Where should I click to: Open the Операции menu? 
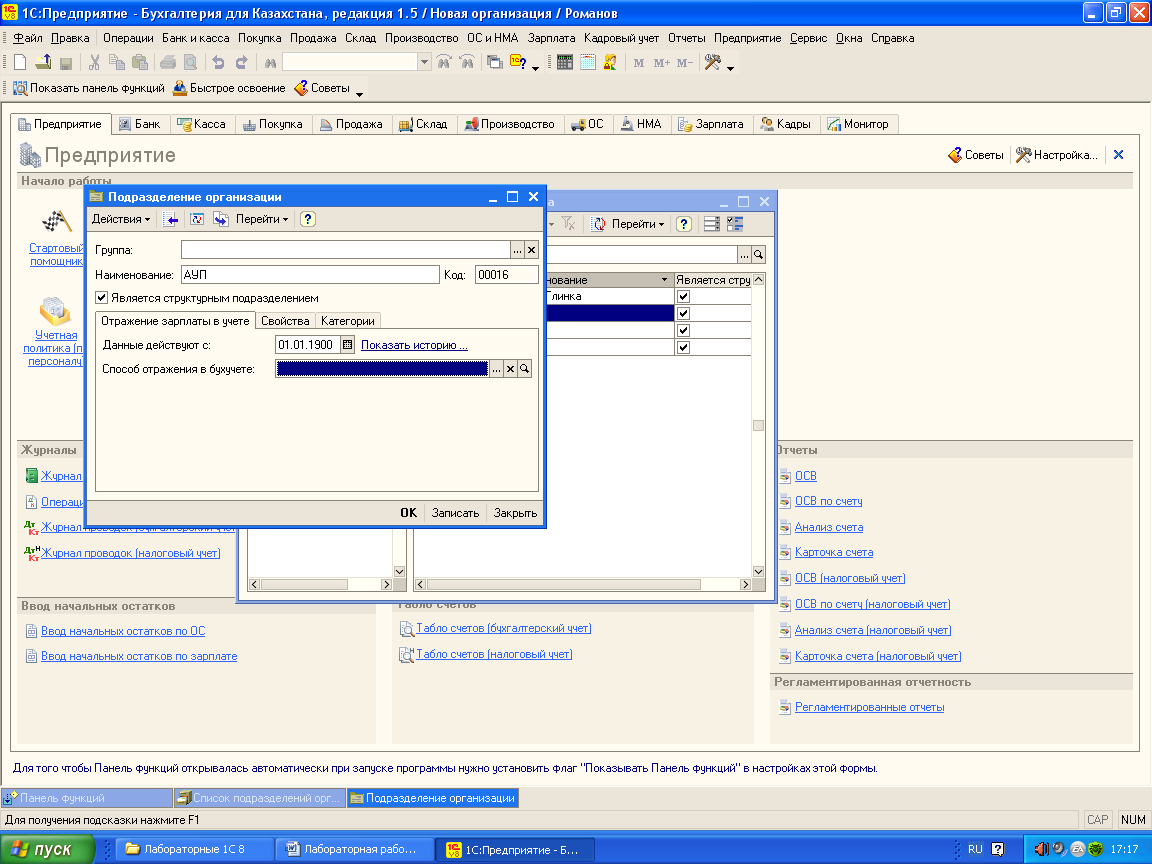(x=128, y=38)
